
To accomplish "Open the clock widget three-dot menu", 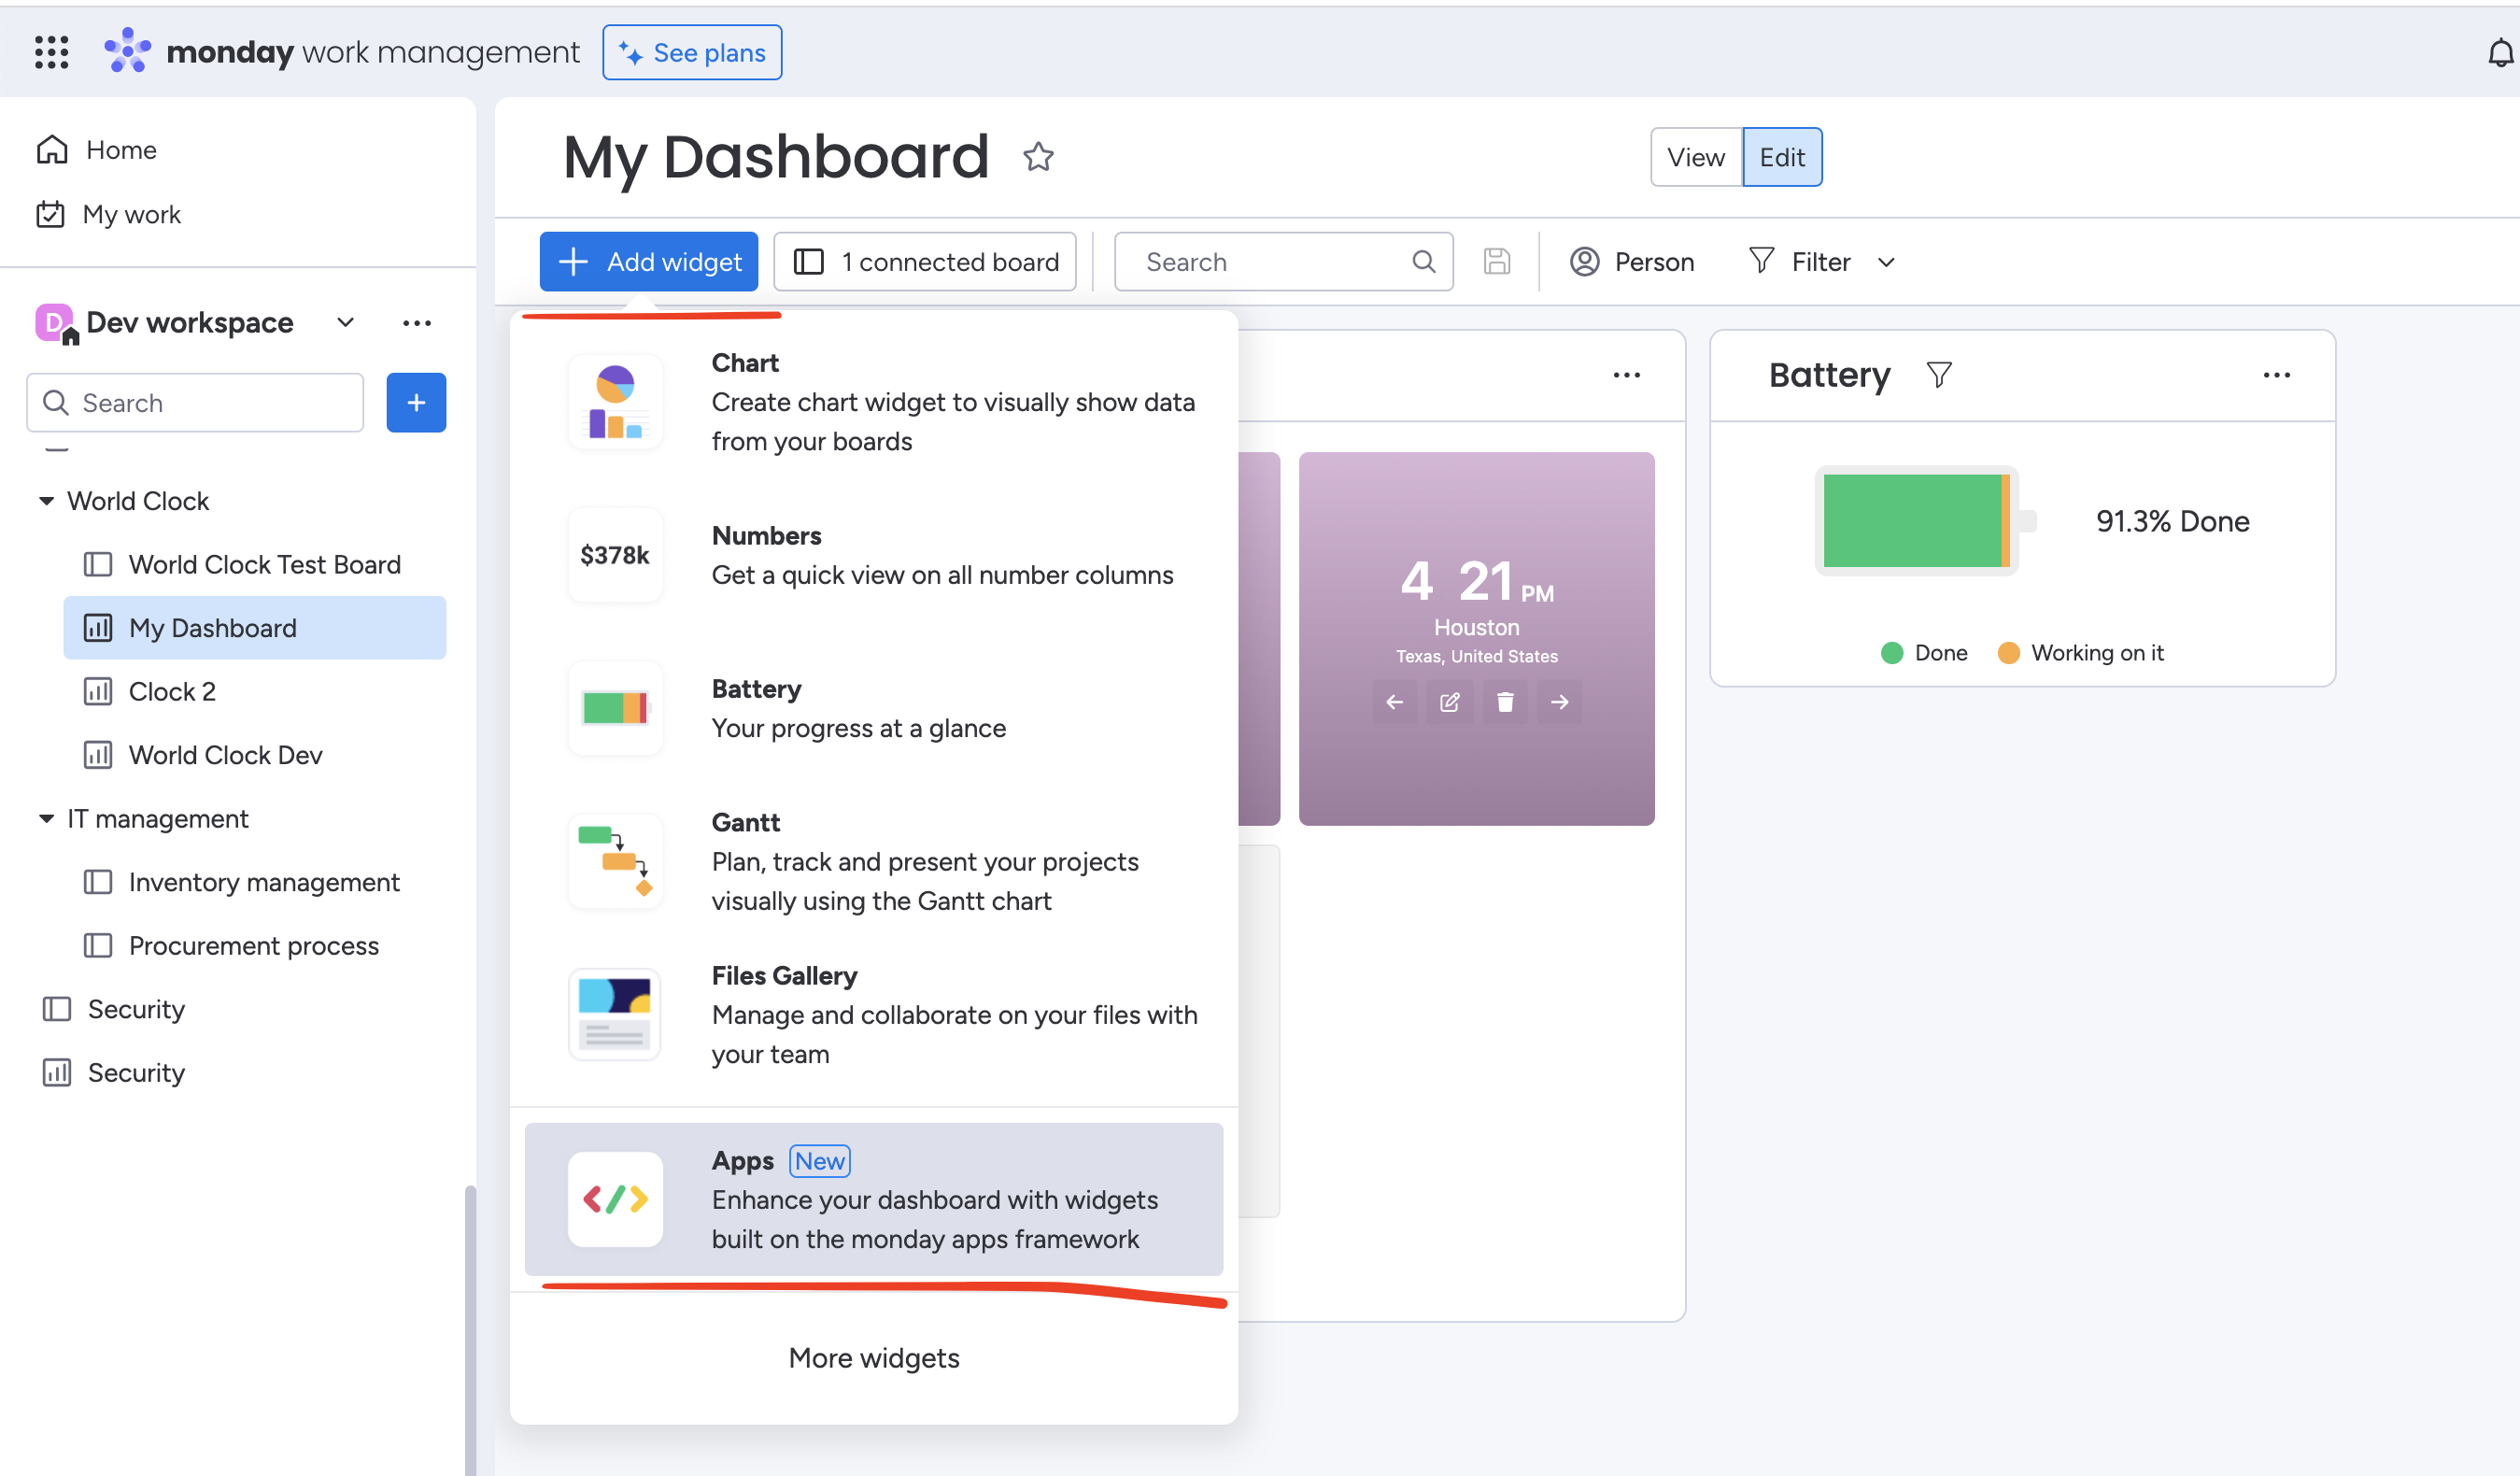I will click(x=1626, y=375).
